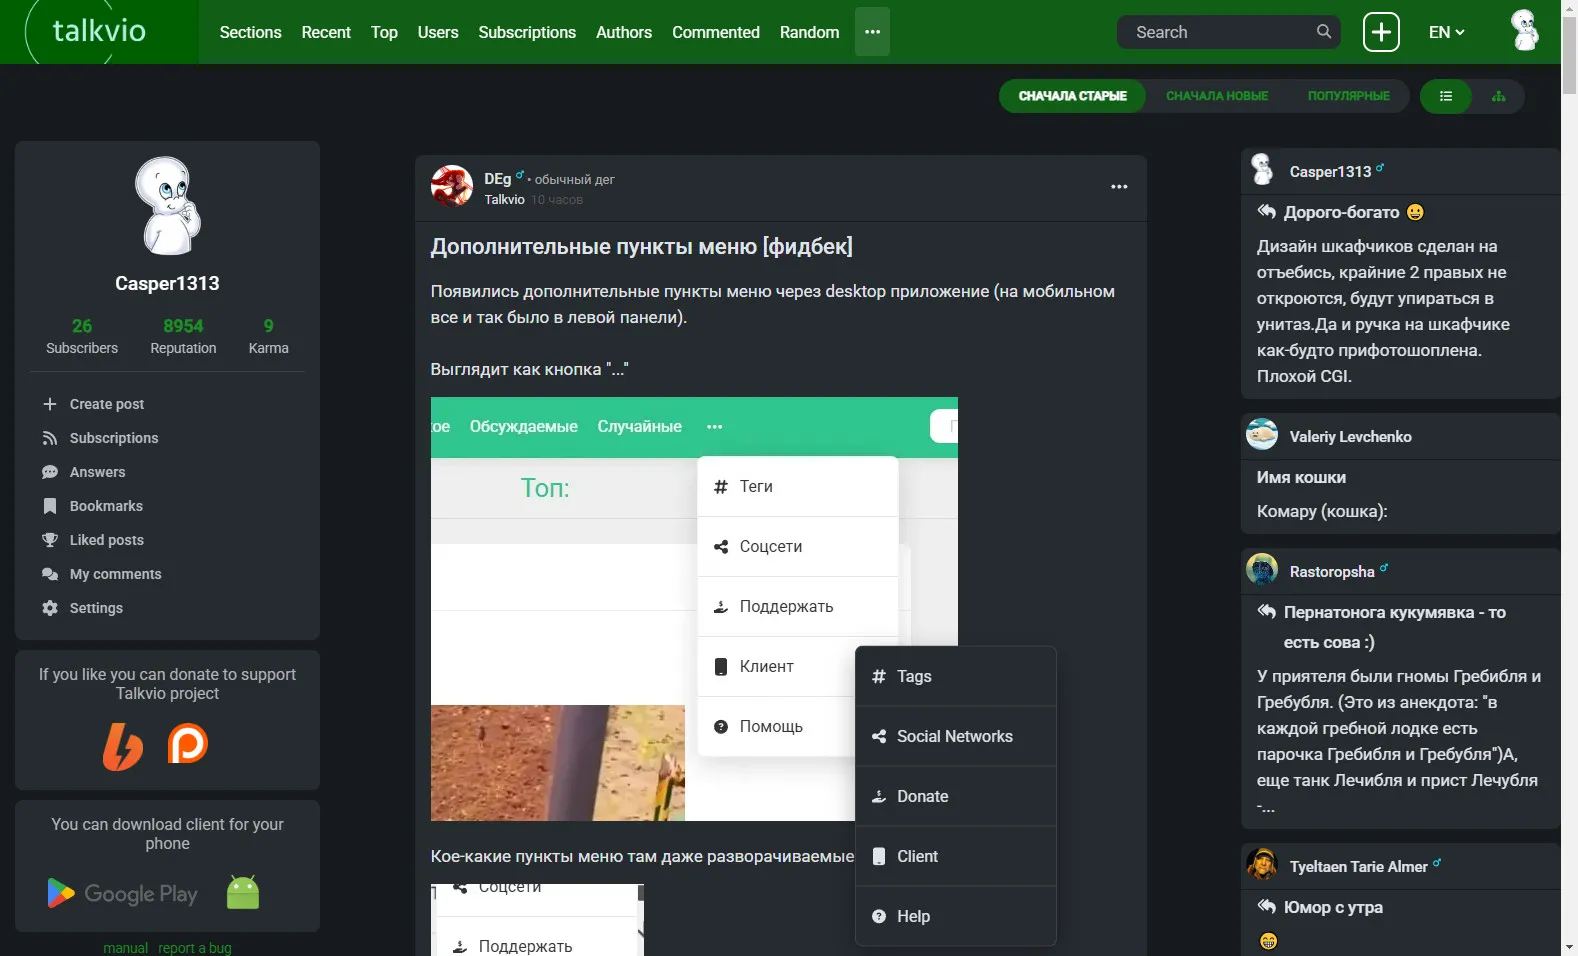Switch to tree view of comments
This screenshot has width=1578, height=956.
(1498, 96)
